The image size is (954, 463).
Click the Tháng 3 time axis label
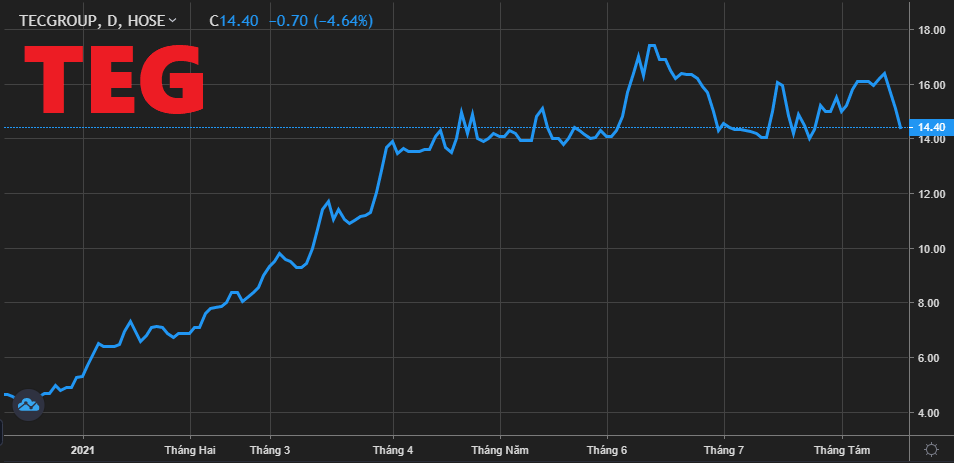click(x=270, y=450)
